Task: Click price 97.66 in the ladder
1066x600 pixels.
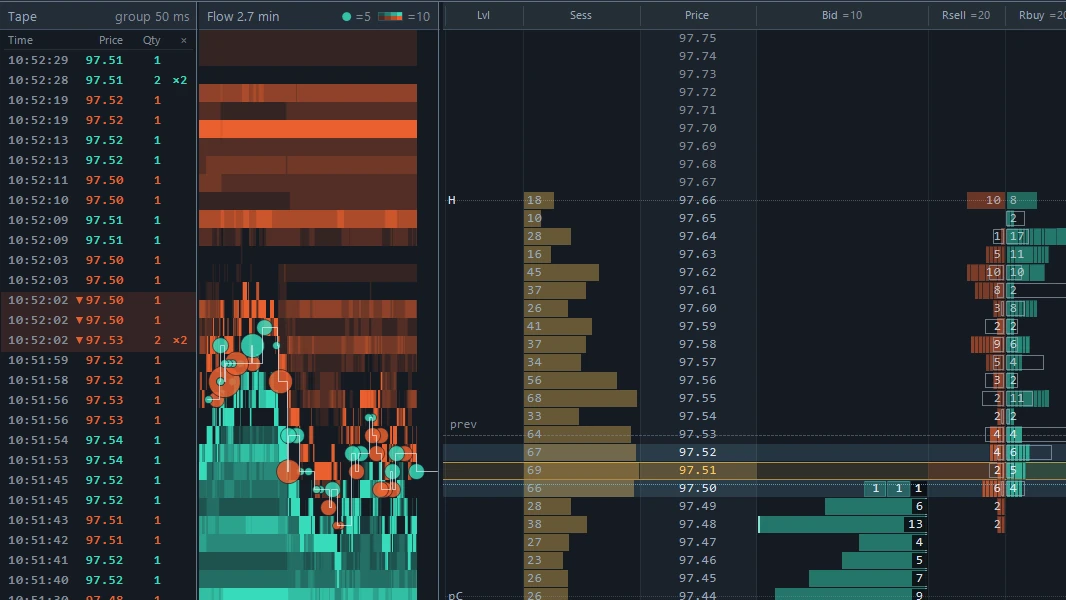Action: [697, 200]
